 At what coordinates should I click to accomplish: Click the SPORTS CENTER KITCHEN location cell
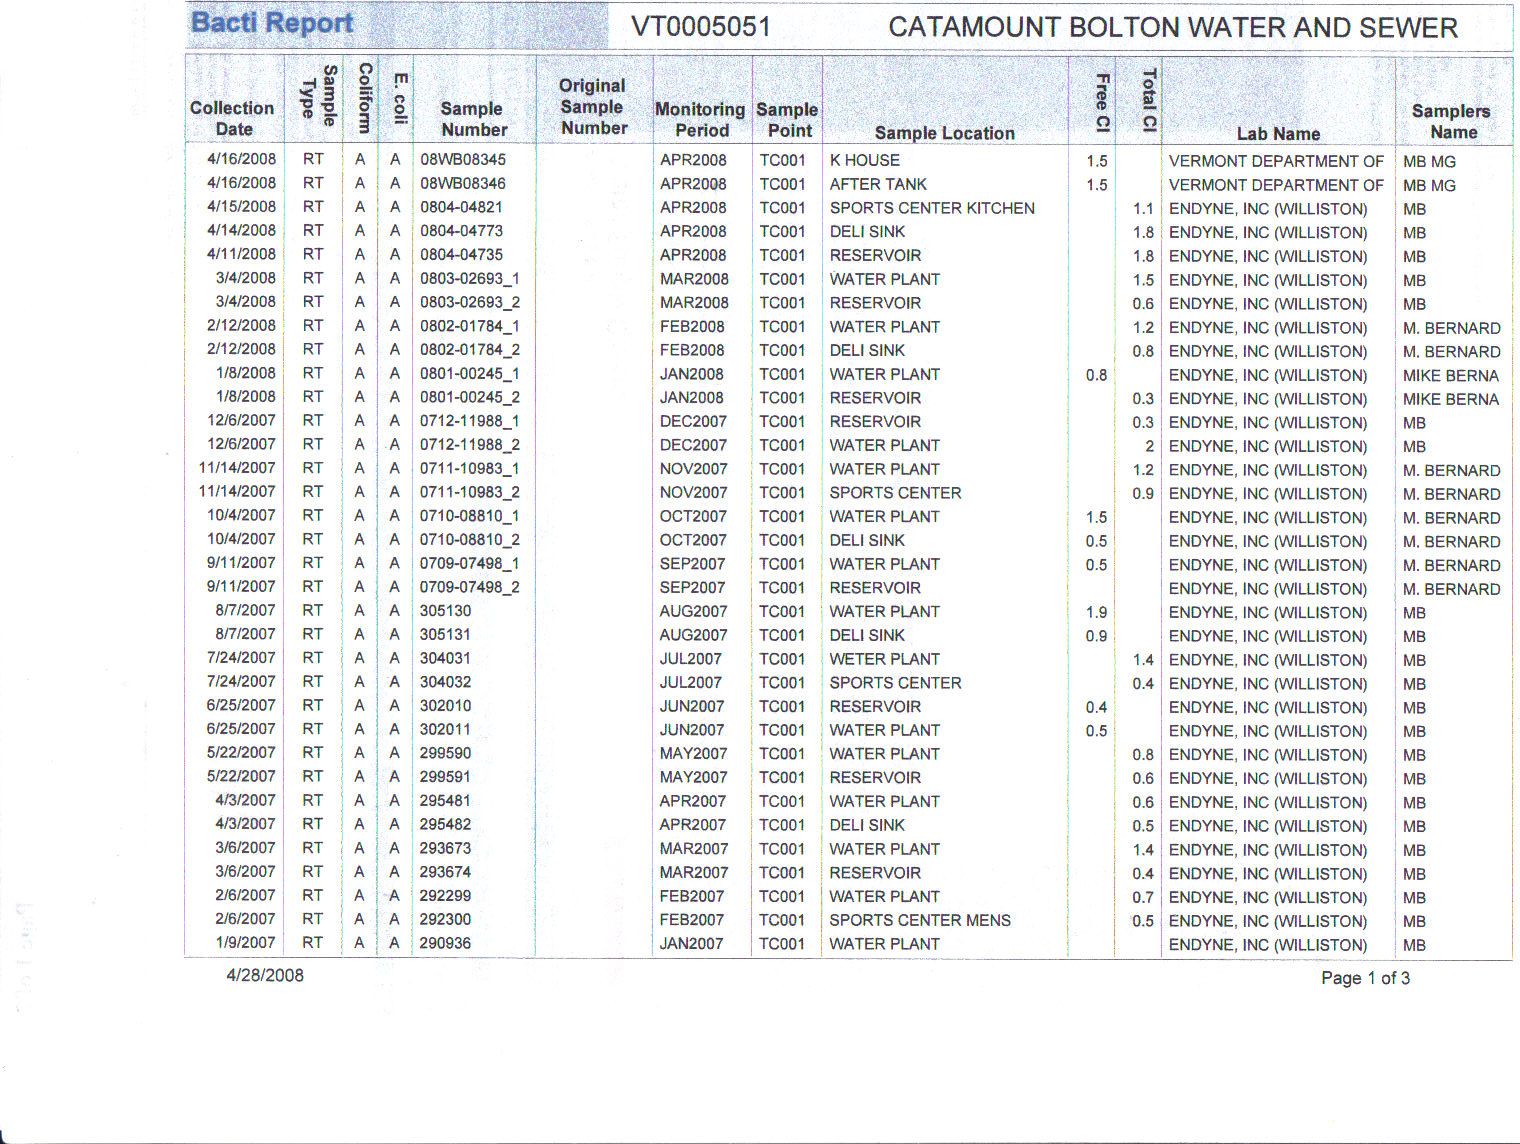click(x=931, y=208)
